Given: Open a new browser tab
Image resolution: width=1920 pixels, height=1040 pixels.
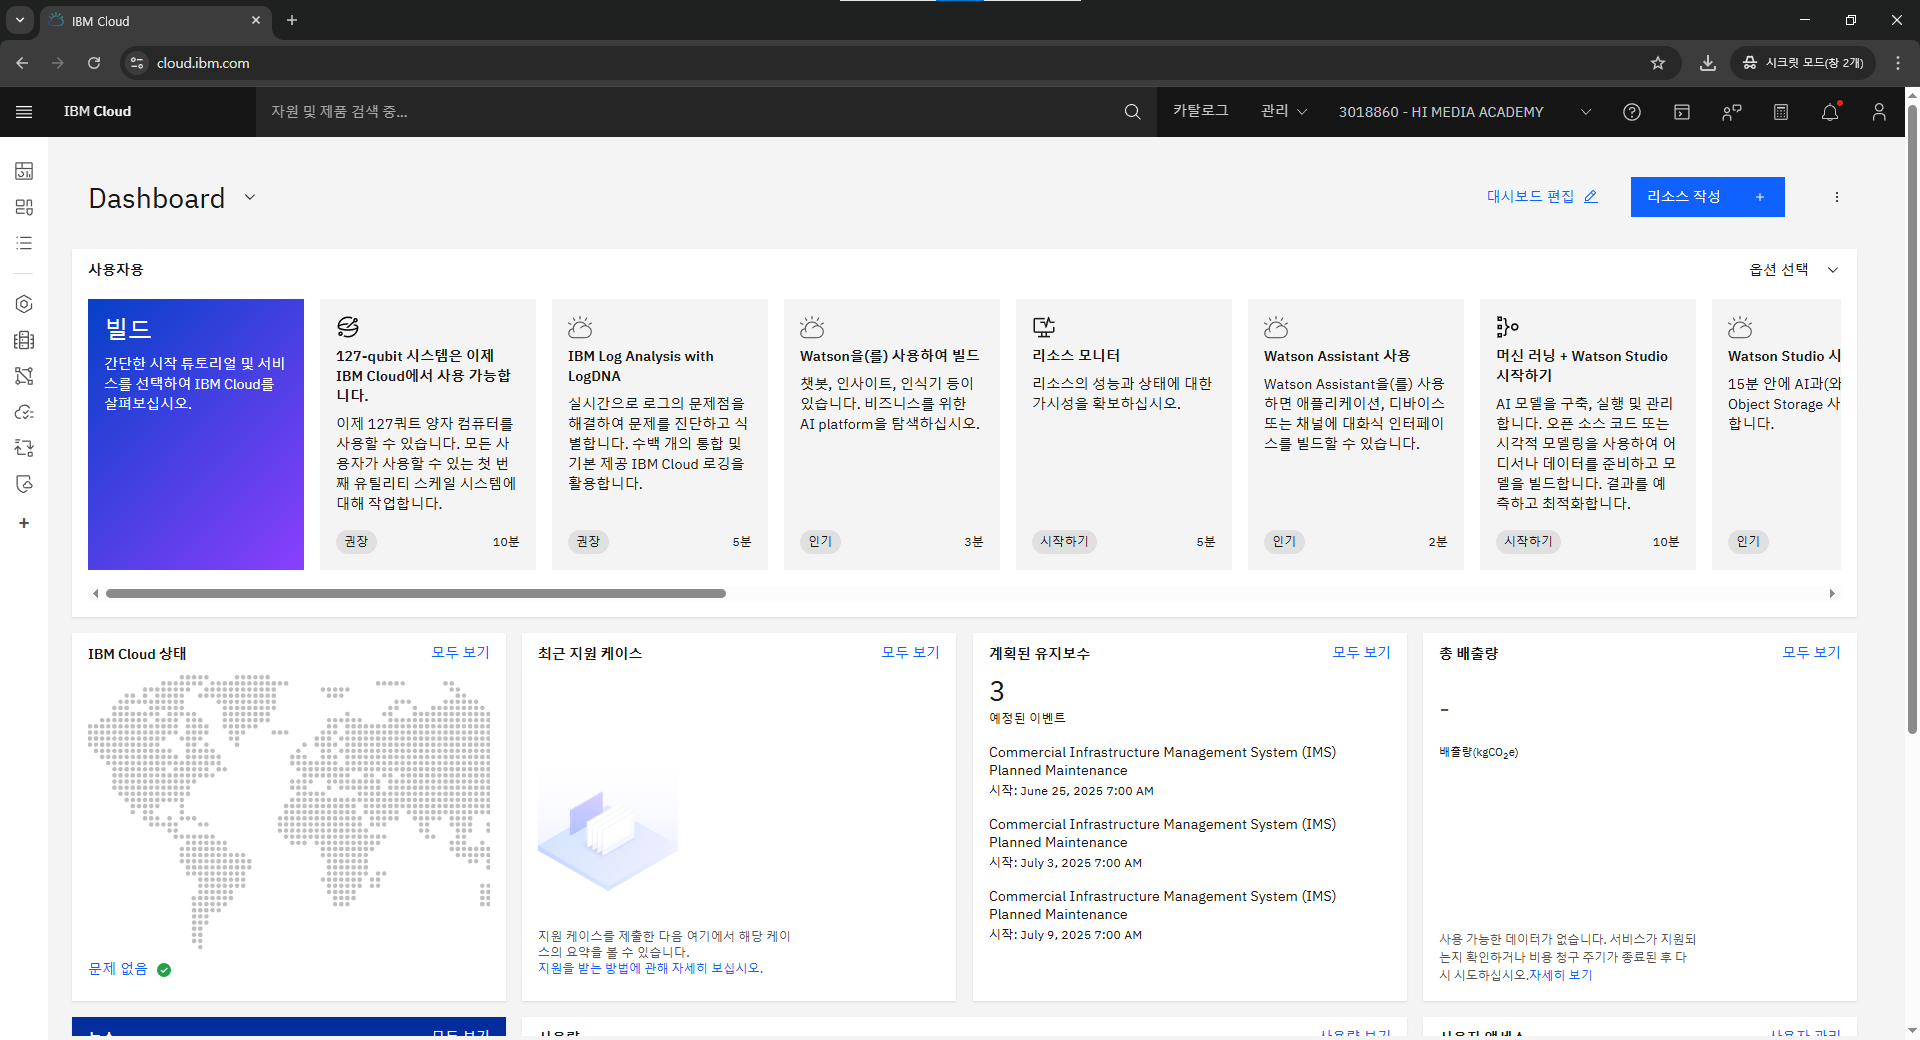Looking at the screenshot, I should tap(292, 20).
